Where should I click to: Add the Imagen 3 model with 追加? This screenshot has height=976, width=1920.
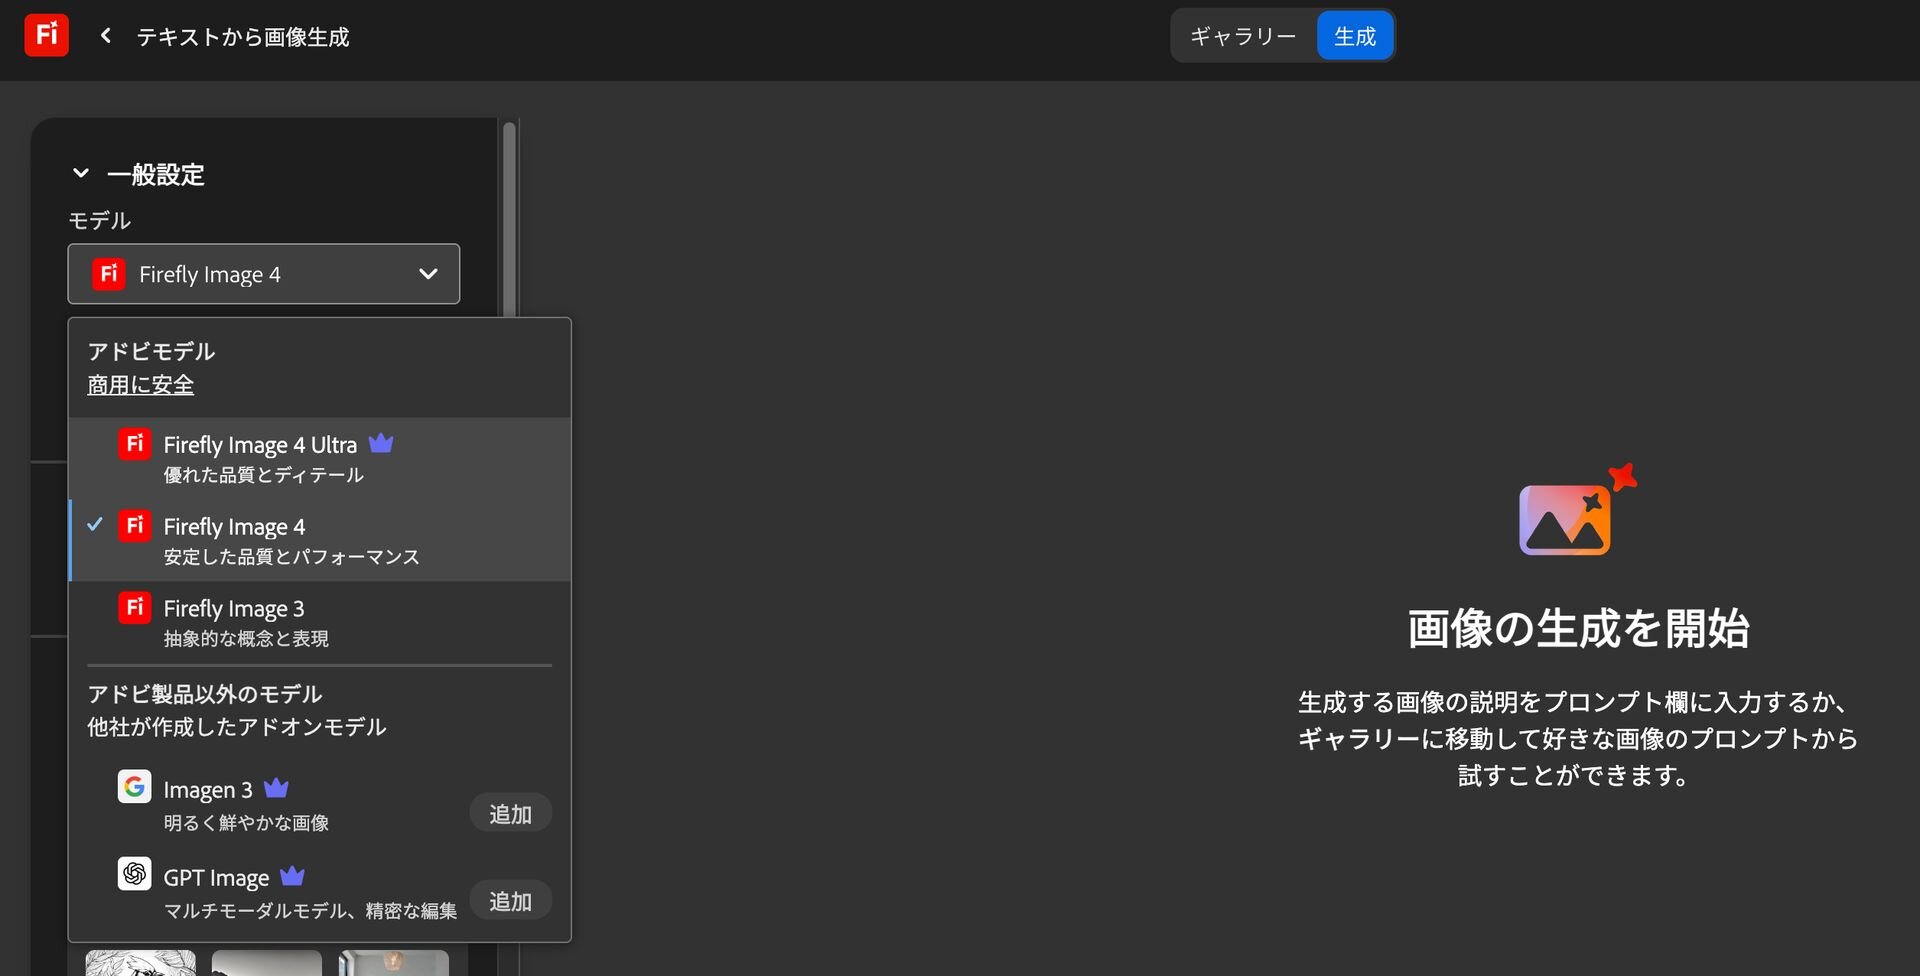tap(510, 814)
